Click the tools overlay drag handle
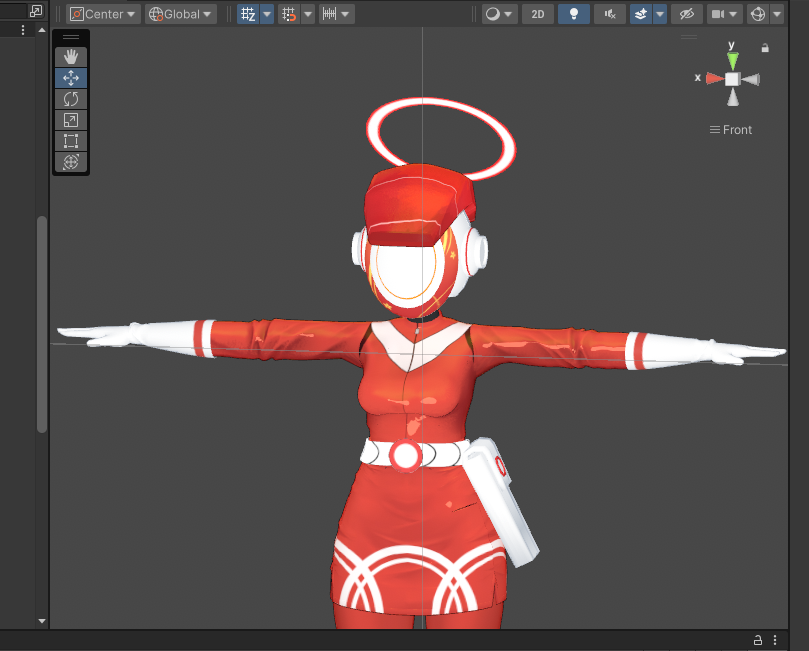The height and width of the screenshot is (651, 809). pyautogui.click(x=71, y=37)
